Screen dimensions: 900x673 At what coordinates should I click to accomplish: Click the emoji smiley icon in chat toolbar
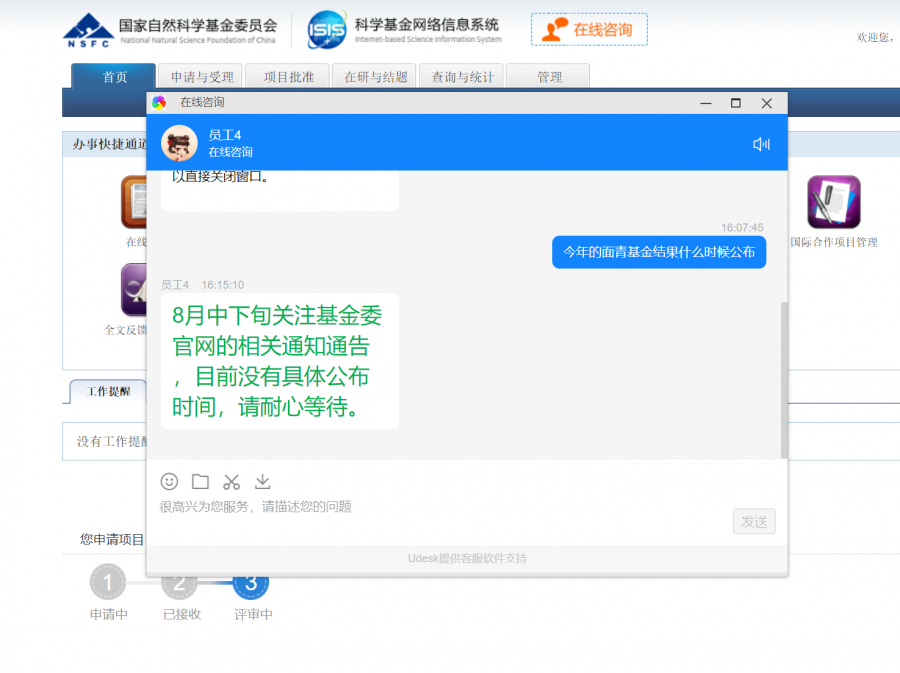click(169, 481)
